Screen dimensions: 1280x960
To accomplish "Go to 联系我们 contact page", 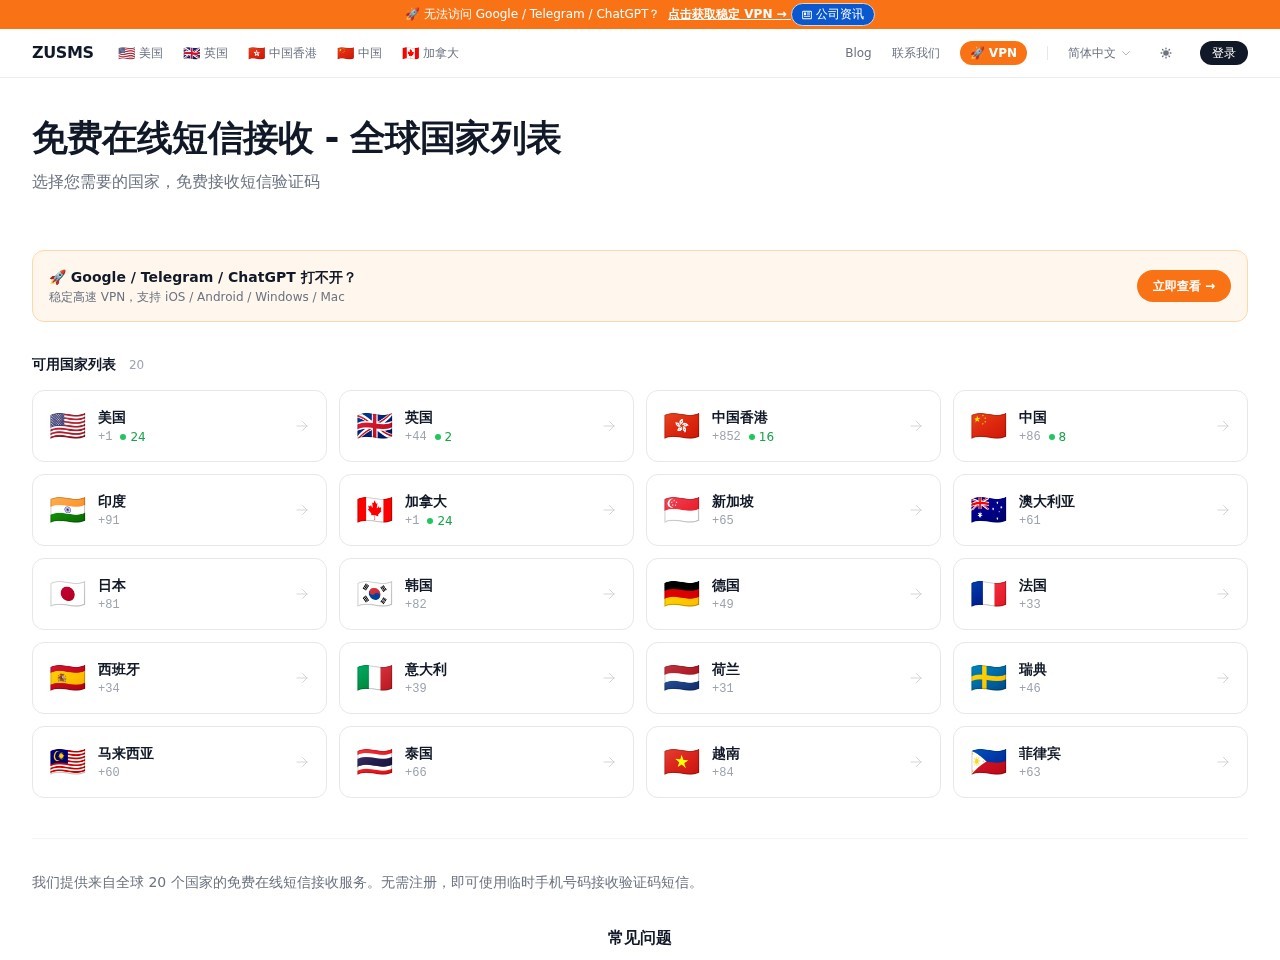I will point(916,53).
